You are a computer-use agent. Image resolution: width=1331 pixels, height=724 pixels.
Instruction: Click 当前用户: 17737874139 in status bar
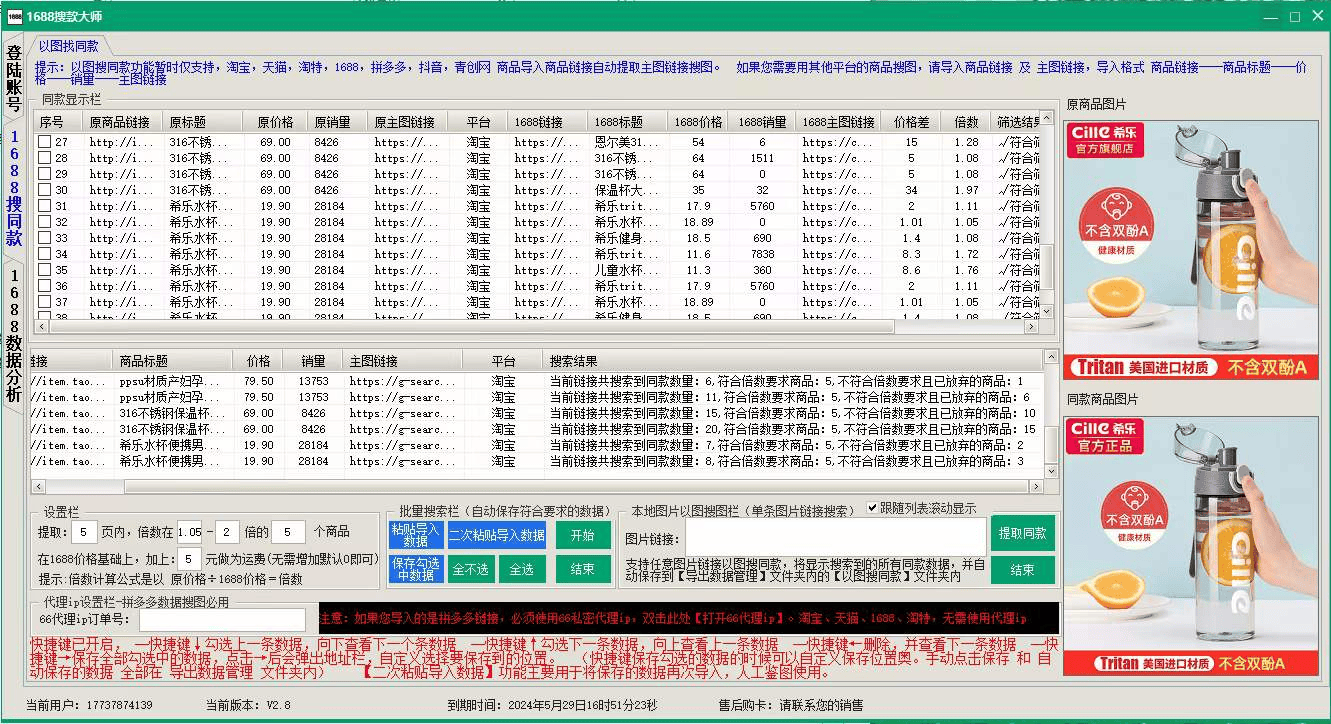click(x=89, y=705)
